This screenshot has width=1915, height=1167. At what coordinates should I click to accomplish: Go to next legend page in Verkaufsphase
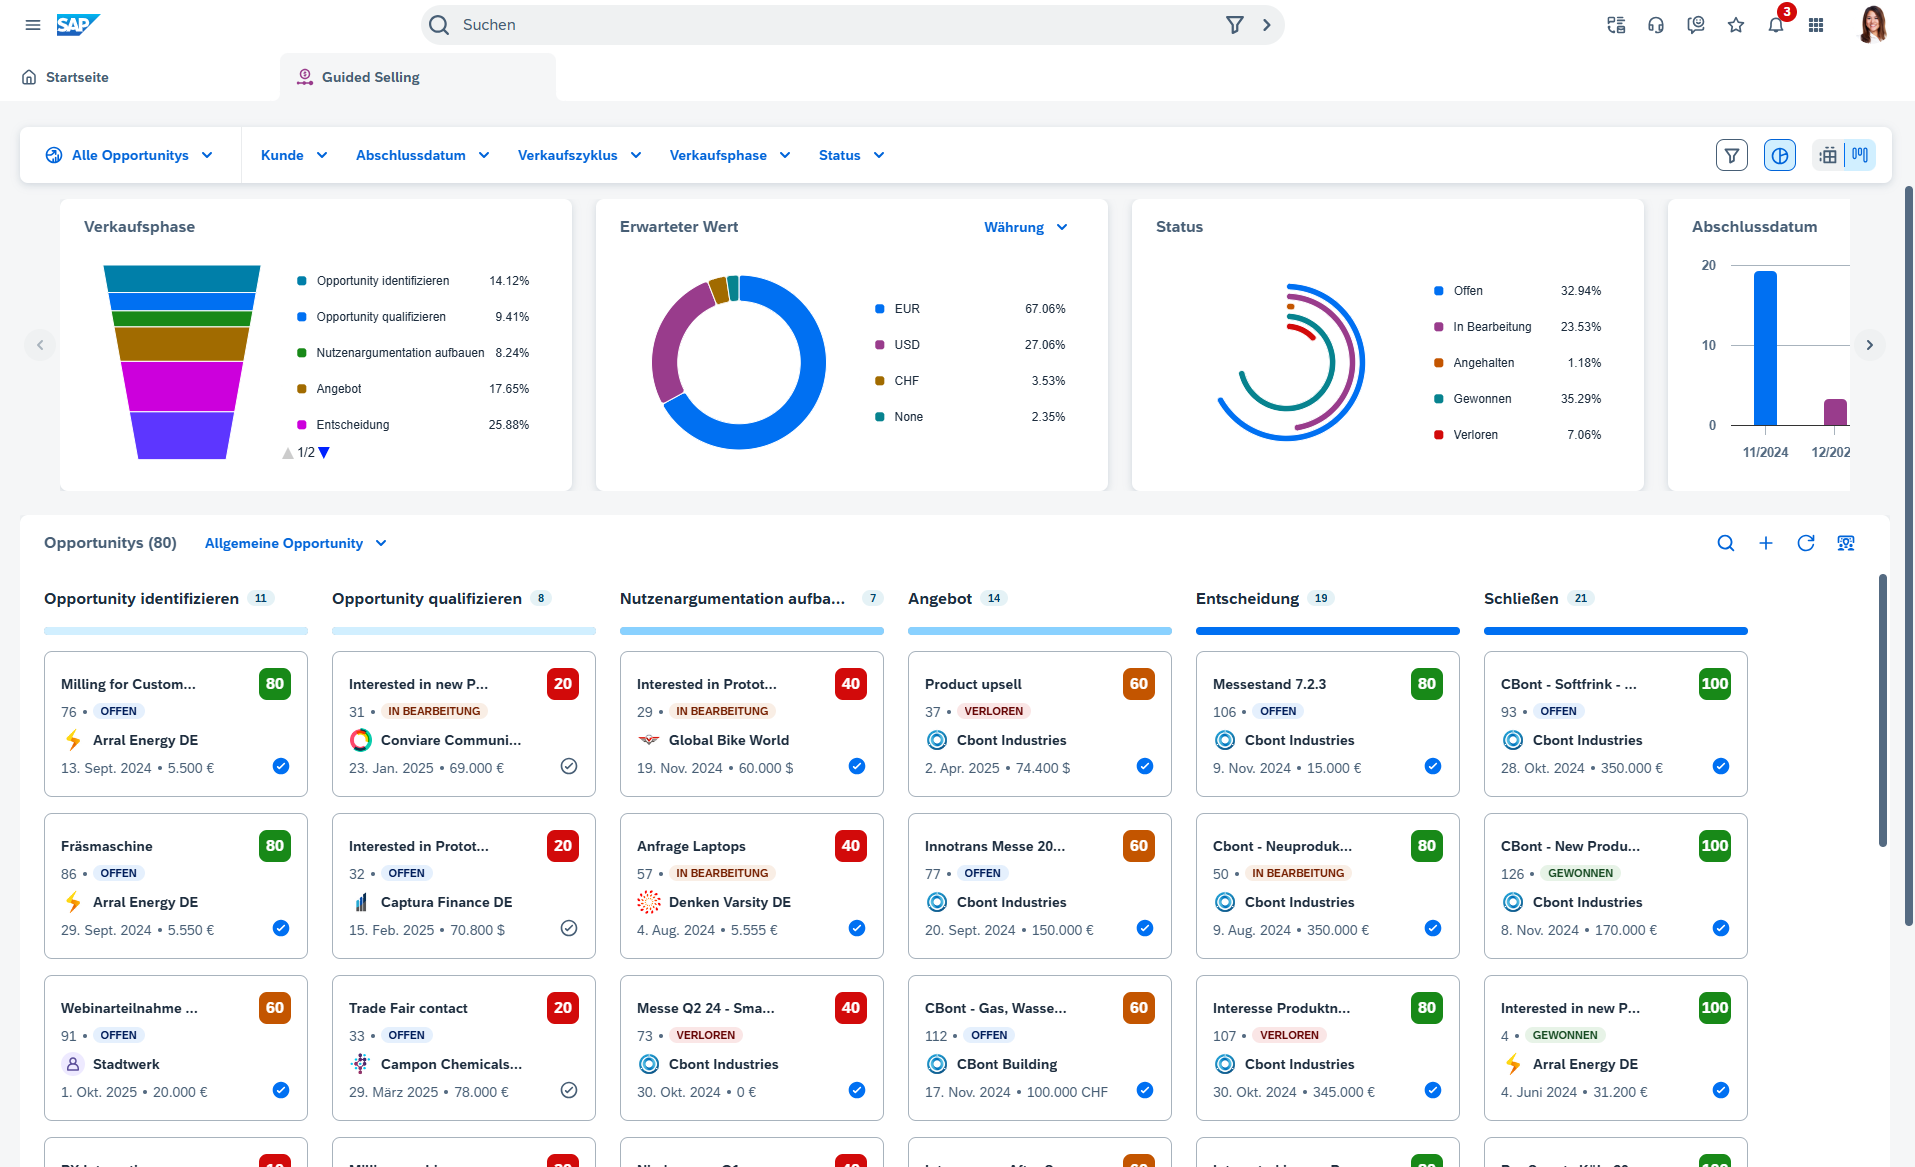(324, 453)
